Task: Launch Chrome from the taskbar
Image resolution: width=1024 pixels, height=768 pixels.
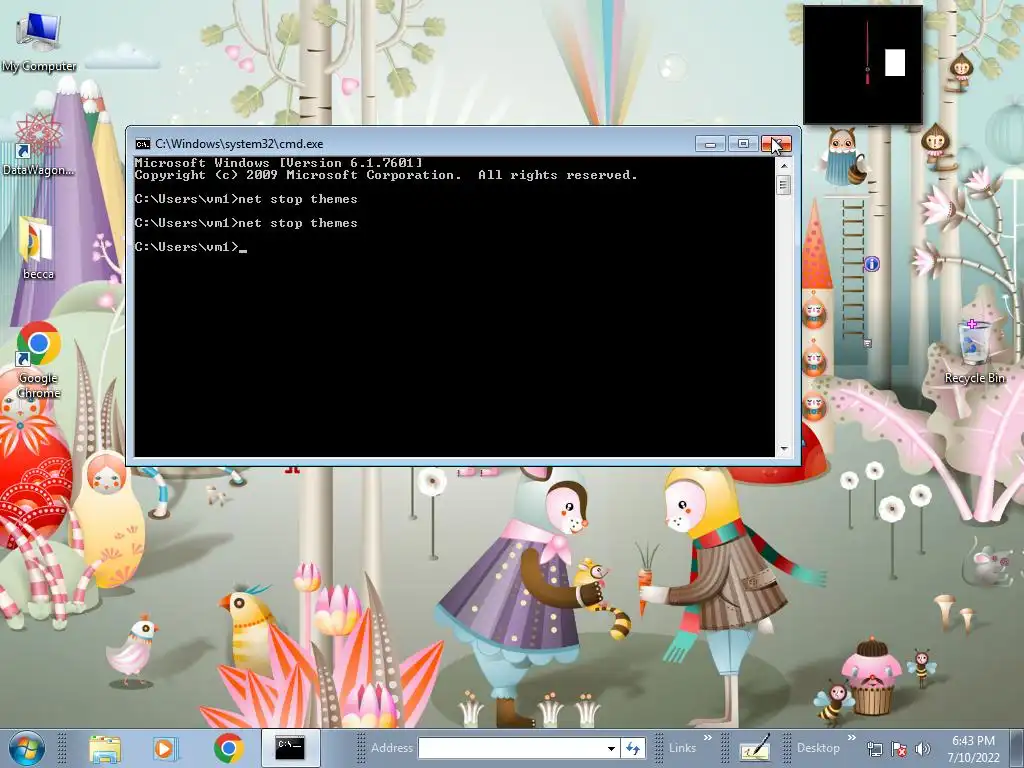Action: pos(228,748)
